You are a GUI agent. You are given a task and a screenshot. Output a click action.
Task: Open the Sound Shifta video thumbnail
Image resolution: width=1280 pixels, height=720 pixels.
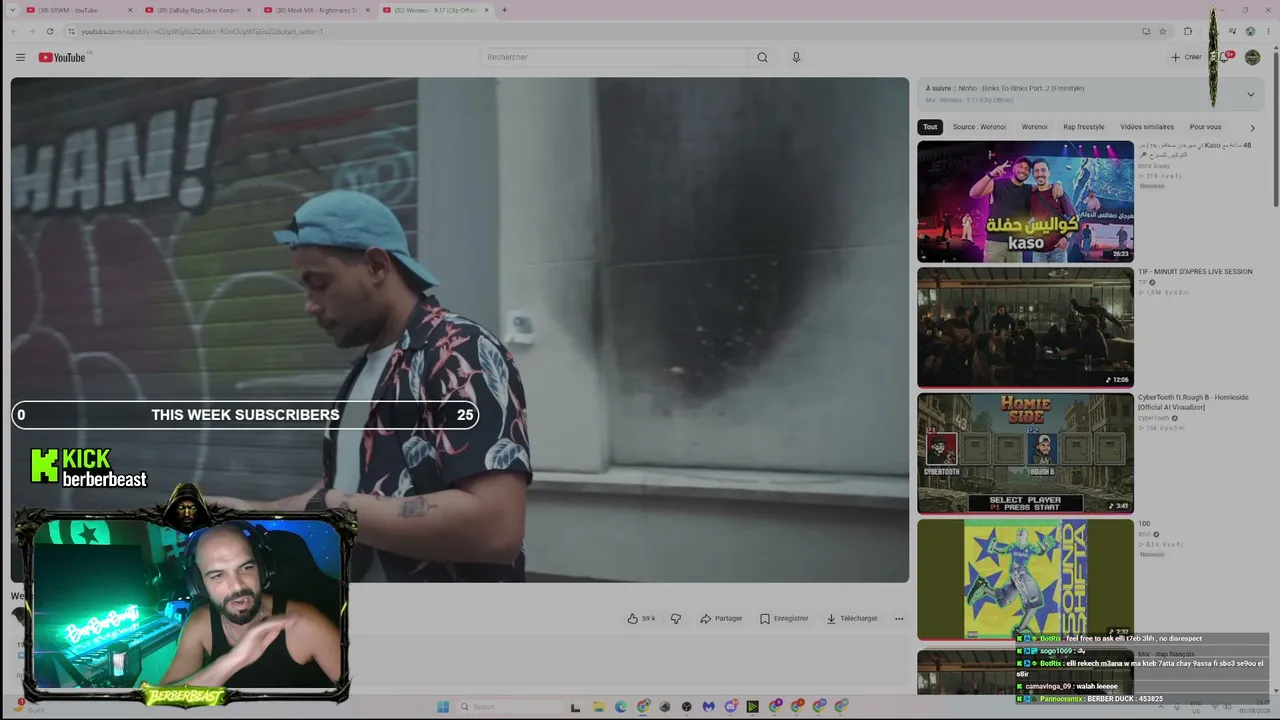click(1025, 579)
